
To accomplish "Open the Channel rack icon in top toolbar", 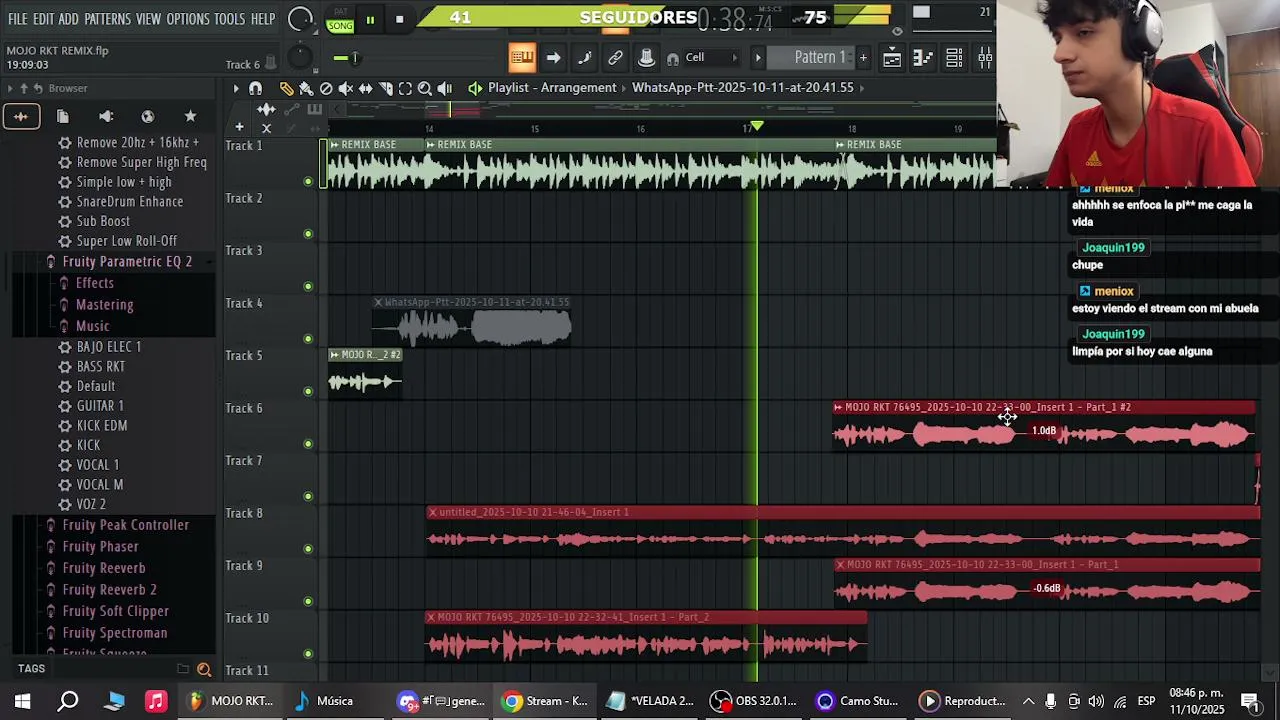I will (x=954, y=57).
